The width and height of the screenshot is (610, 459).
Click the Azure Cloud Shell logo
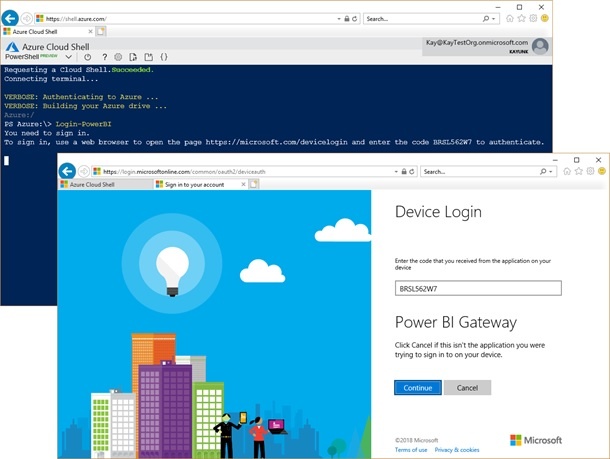coord(12,47)
